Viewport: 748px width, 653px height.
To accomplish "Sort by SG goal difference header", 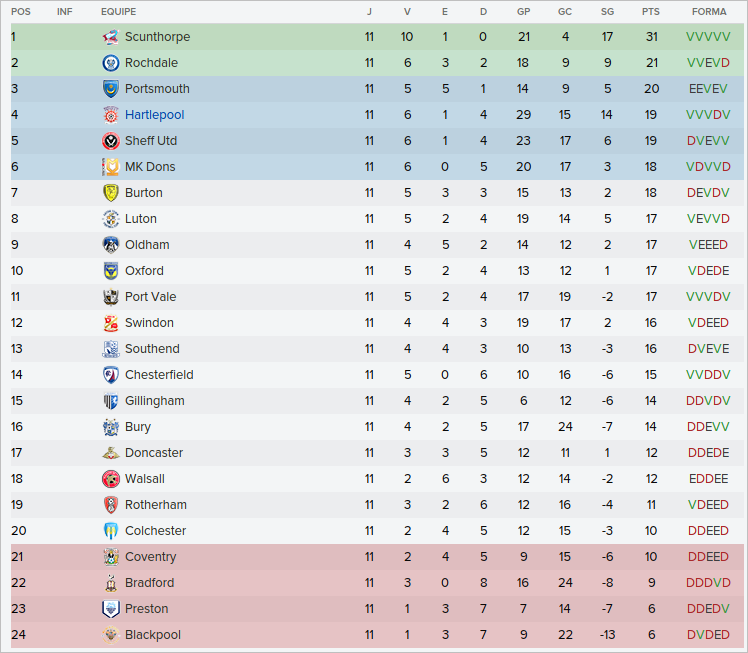I will pyautogui.click(x=608, y=11).
